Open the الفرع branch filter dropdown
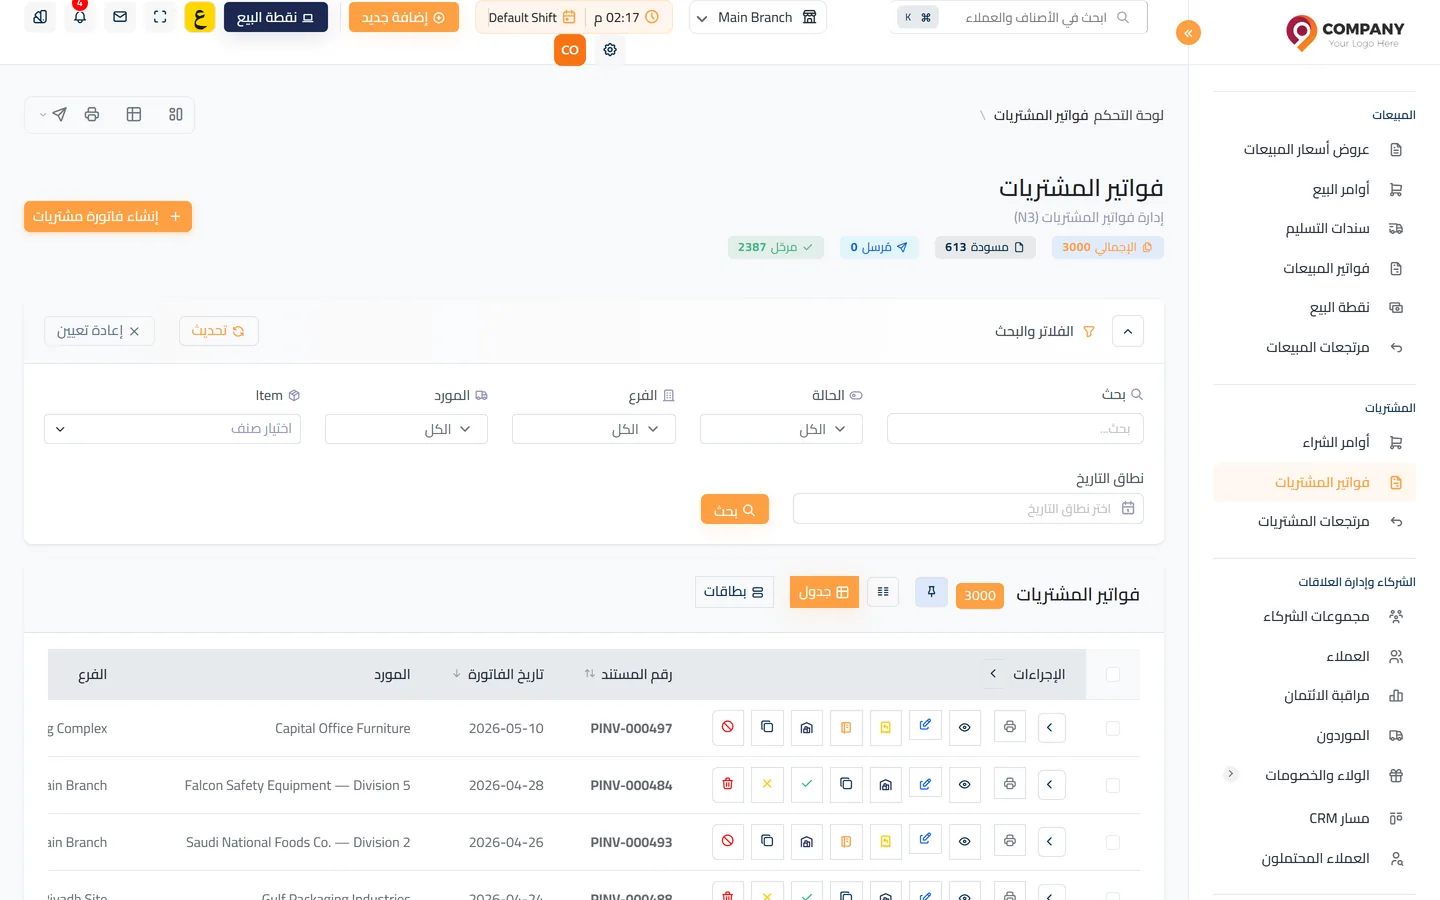 click(x=594, y=429)
